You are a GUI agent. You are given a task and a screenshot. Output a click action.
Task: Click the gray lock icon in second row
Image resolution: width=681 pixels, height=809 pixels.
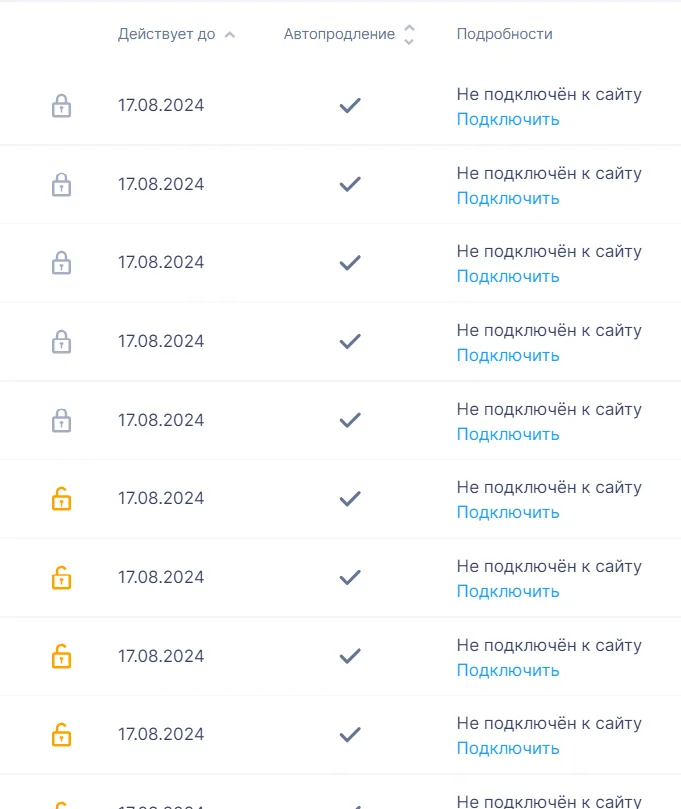(61, 185)
